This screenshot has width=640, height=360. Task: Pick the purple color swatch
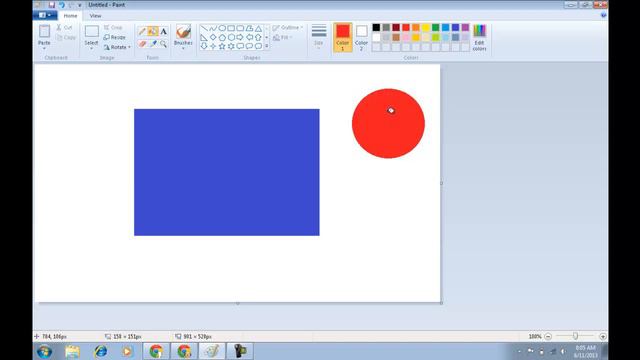click(465, 27)
